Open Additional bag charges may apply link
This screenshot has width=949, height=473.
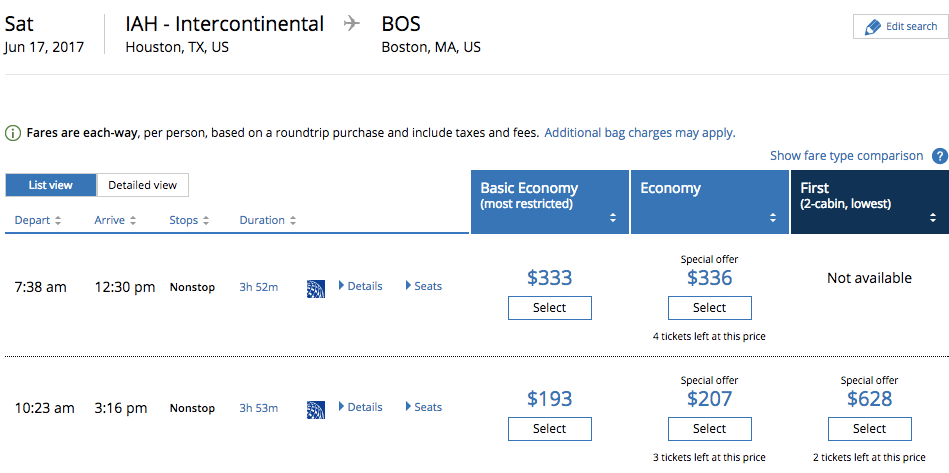pyautogui.click(x=640, y=133)
